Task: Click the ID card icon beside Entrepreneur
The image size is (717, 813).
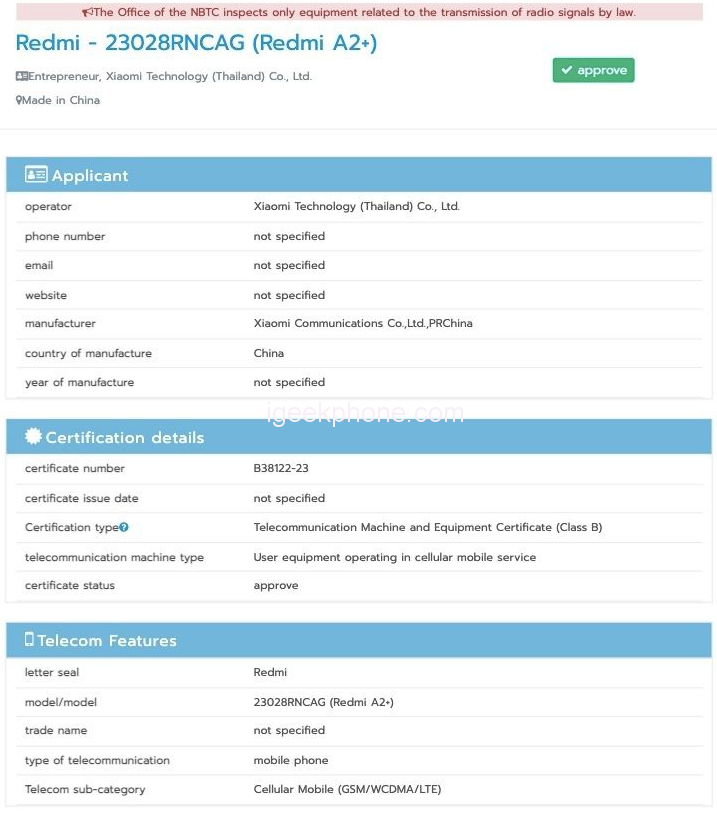Action: click(x=21, y=76)
